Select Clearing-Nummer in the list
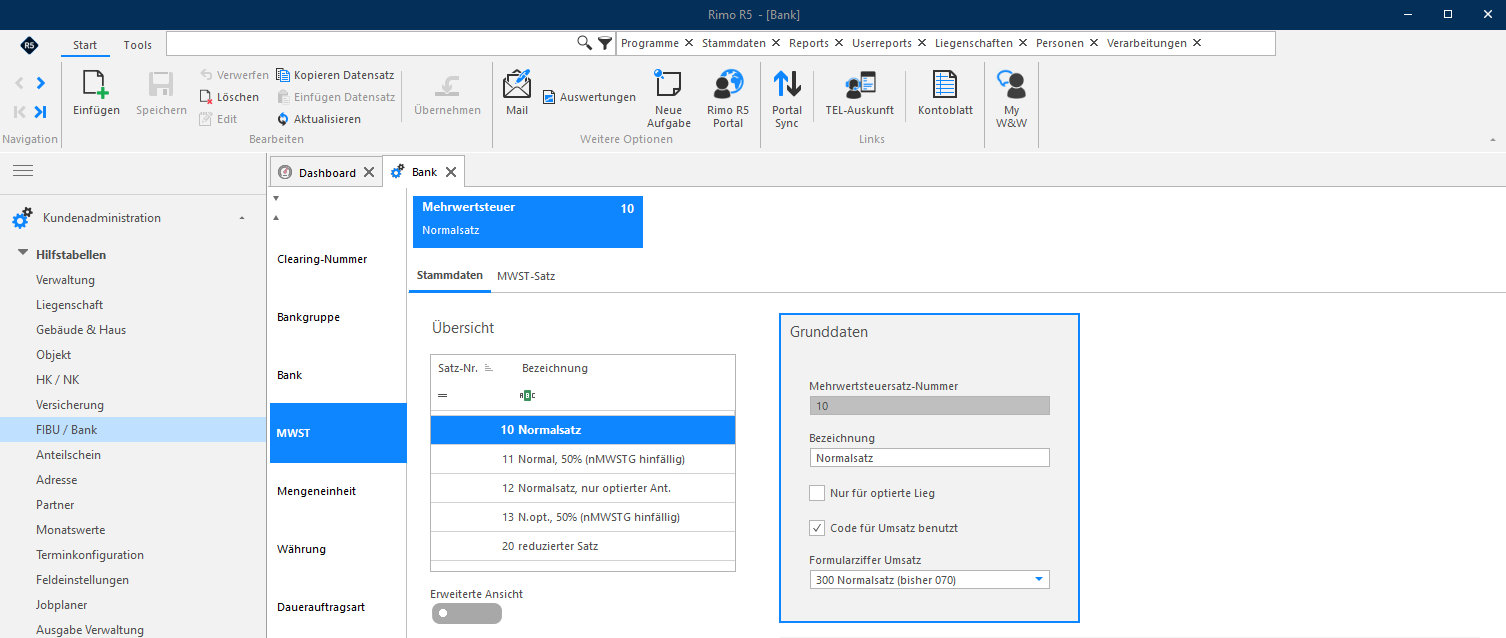The width and height of the screenshot is (1506, 638). [337, 259]
